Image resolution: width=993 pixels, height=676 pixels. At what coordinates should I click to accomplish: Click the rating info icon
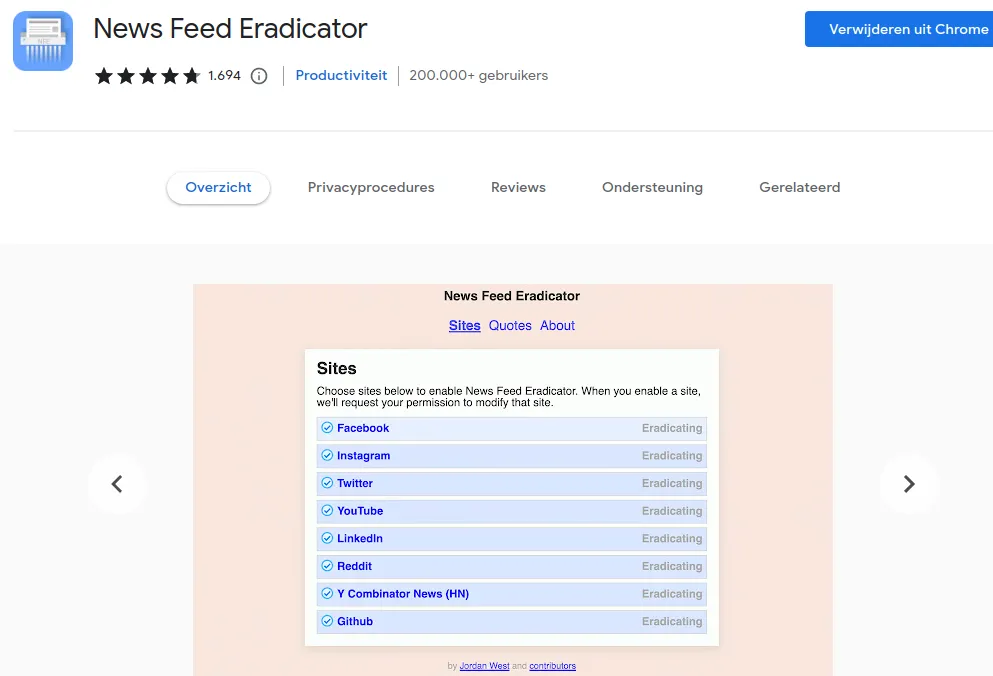(x=259, y=76)
